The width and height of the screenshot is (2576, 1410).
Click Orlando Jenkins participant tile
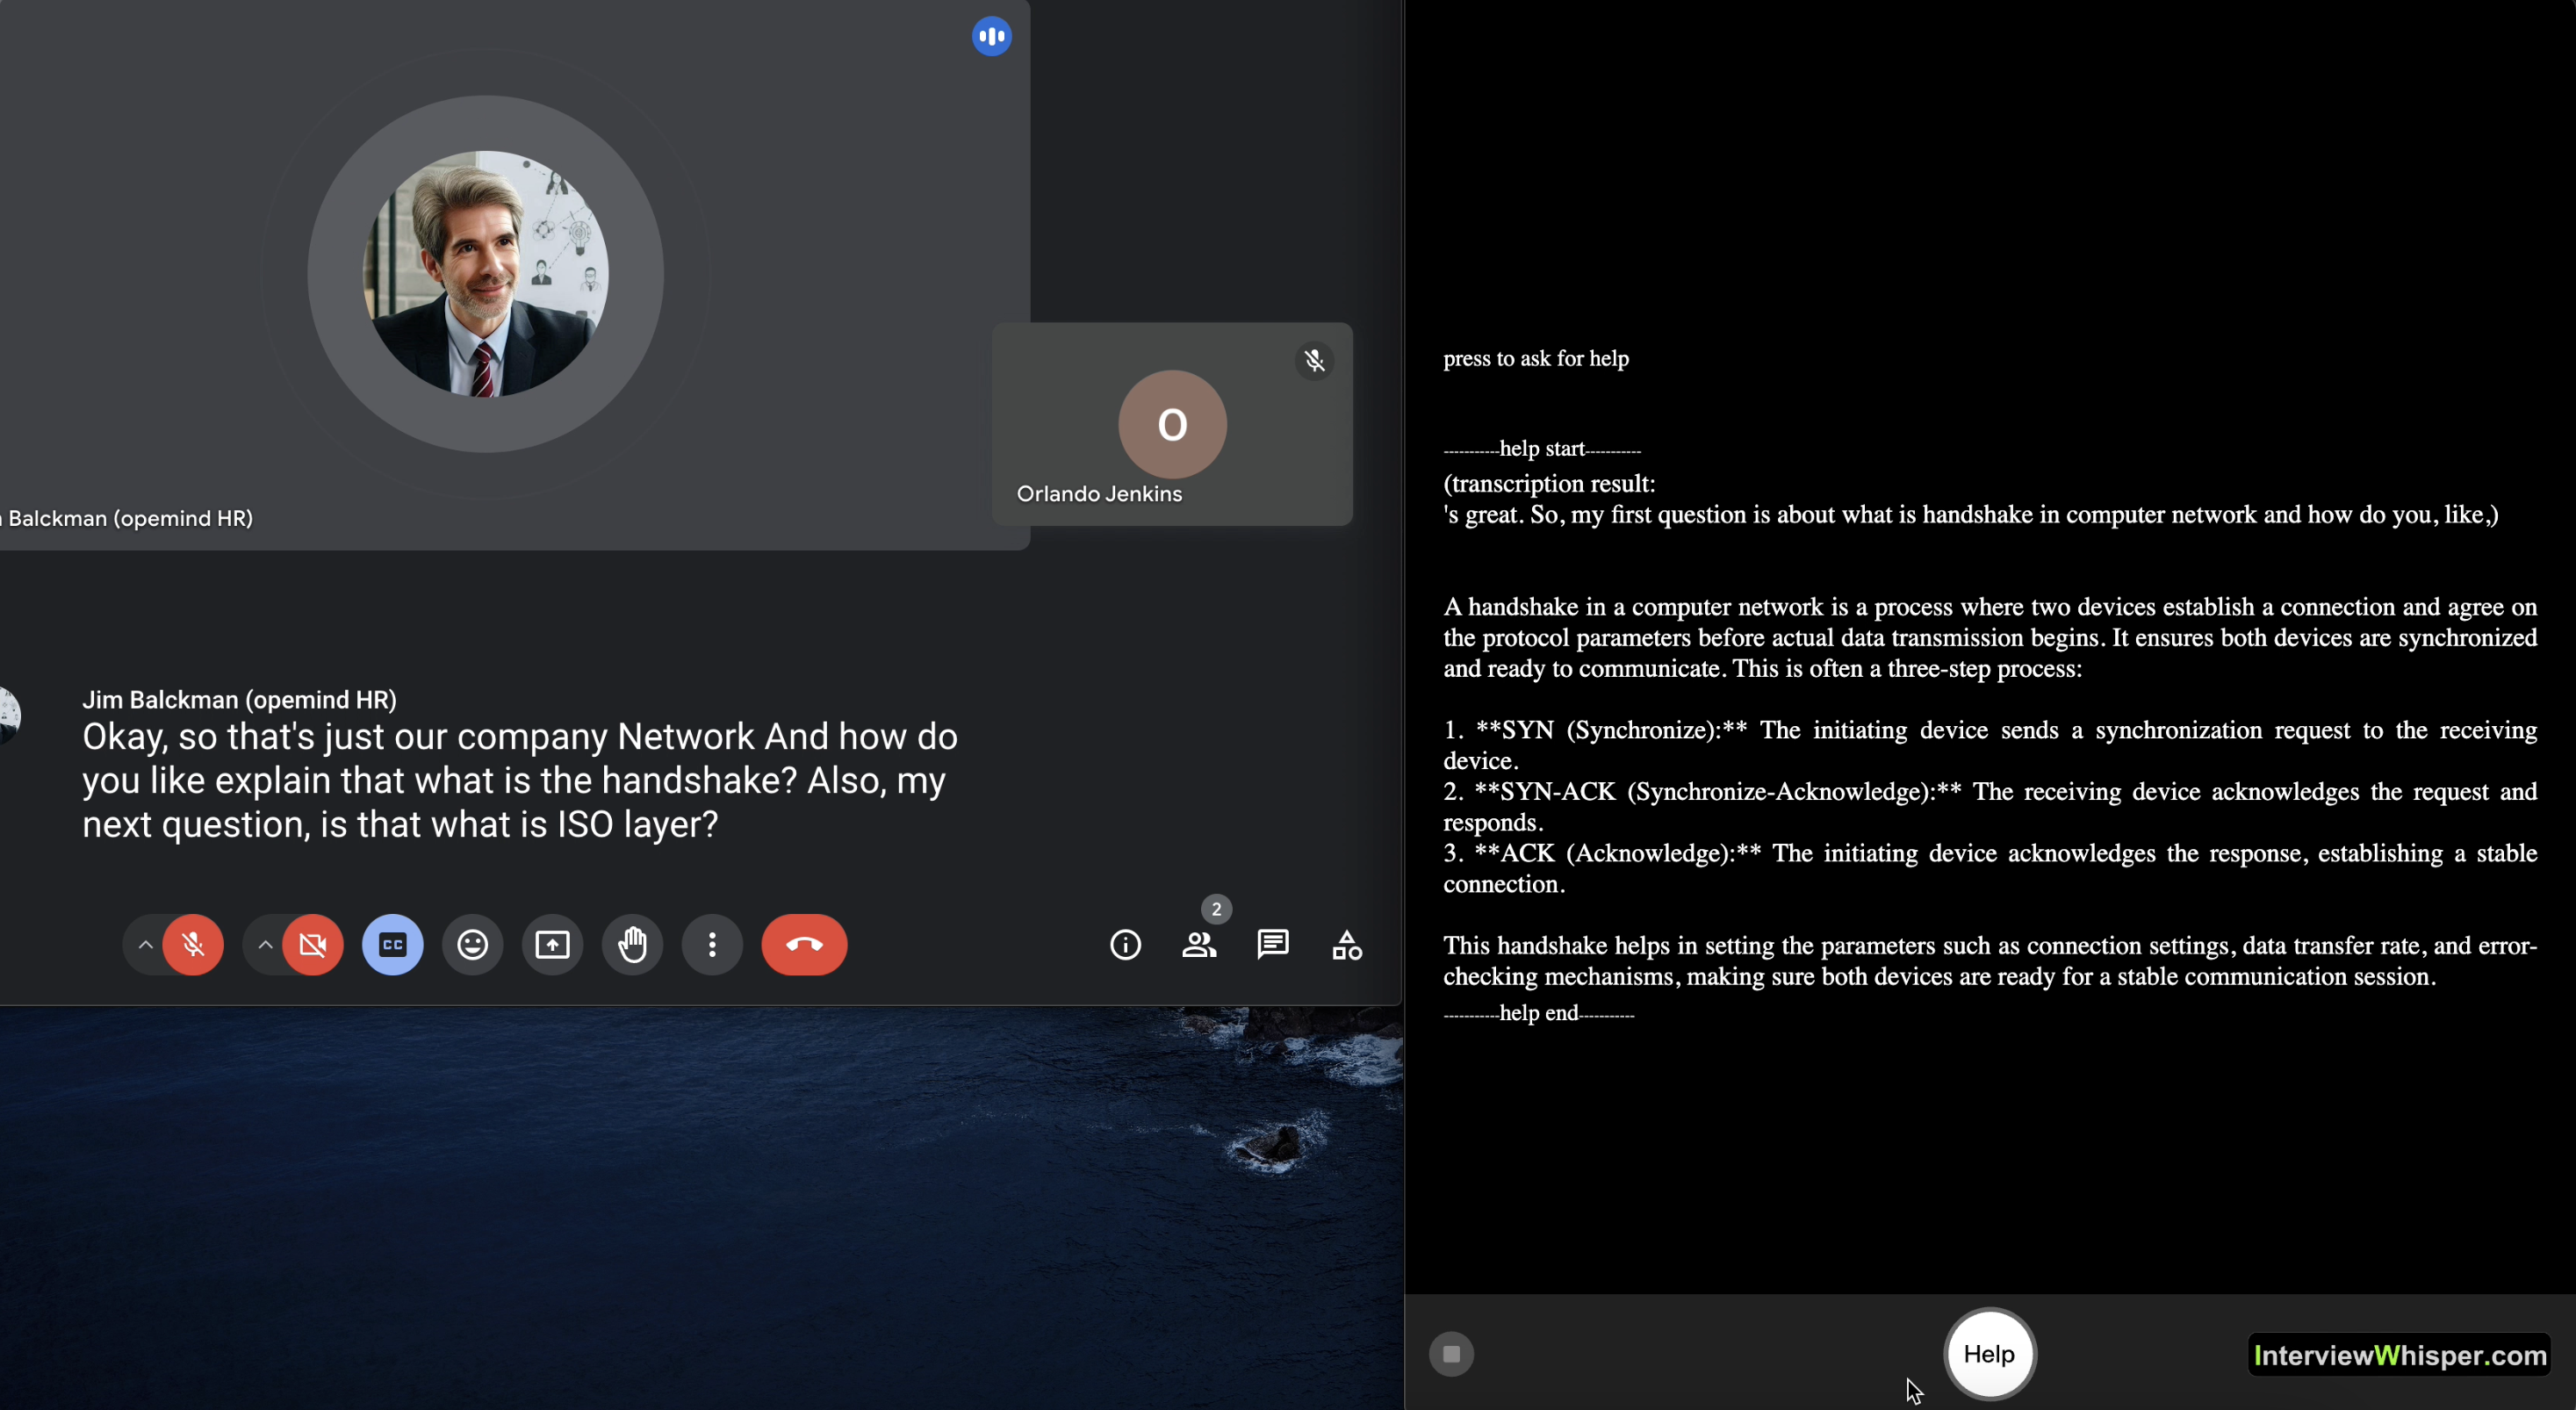point(1172,424)
